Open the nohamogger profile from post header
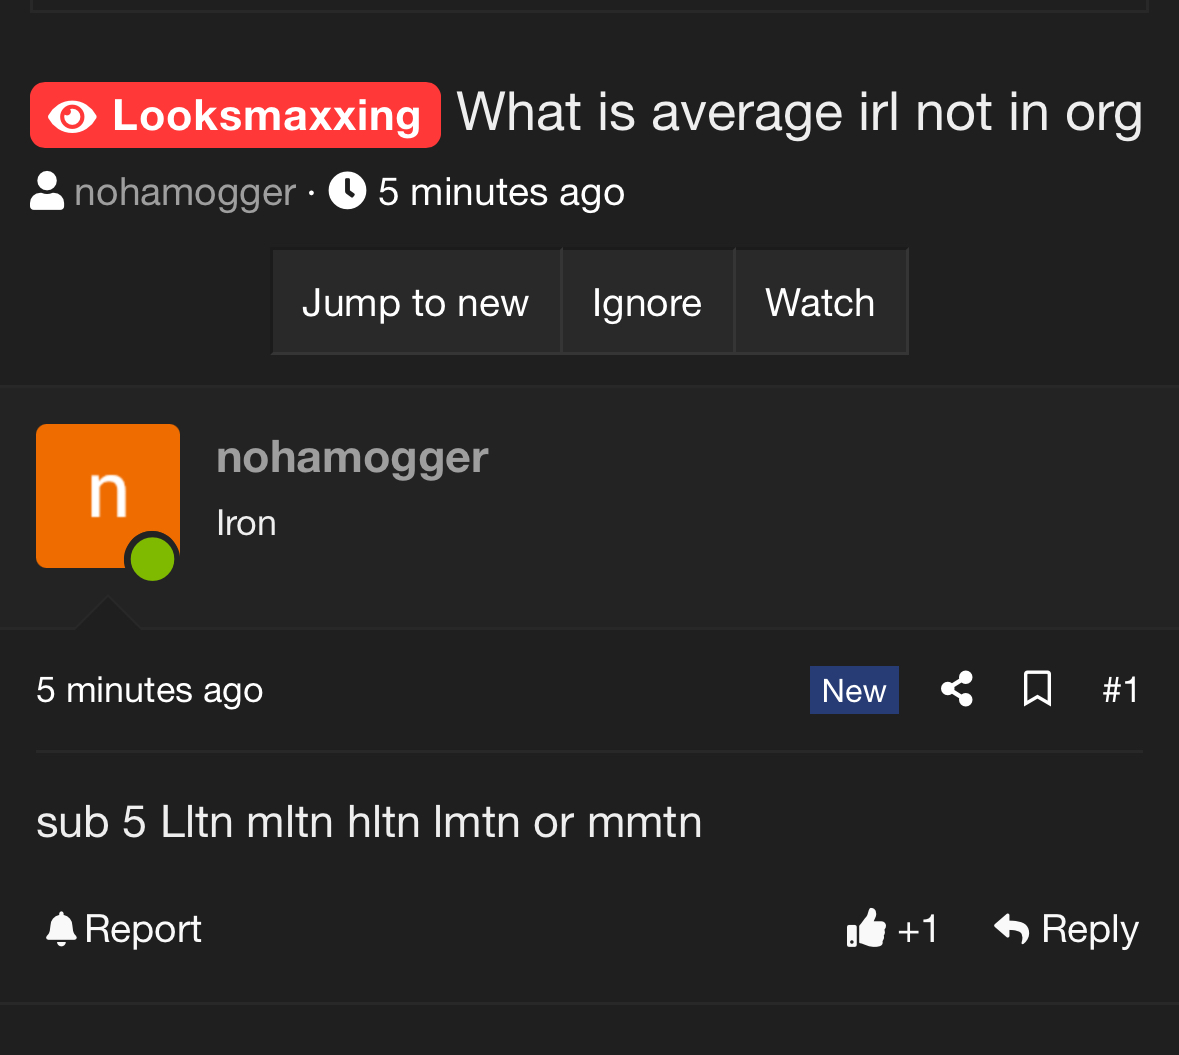Image resolution: width=1179 pixels, height=1055 pixels. tap(352, 457)
